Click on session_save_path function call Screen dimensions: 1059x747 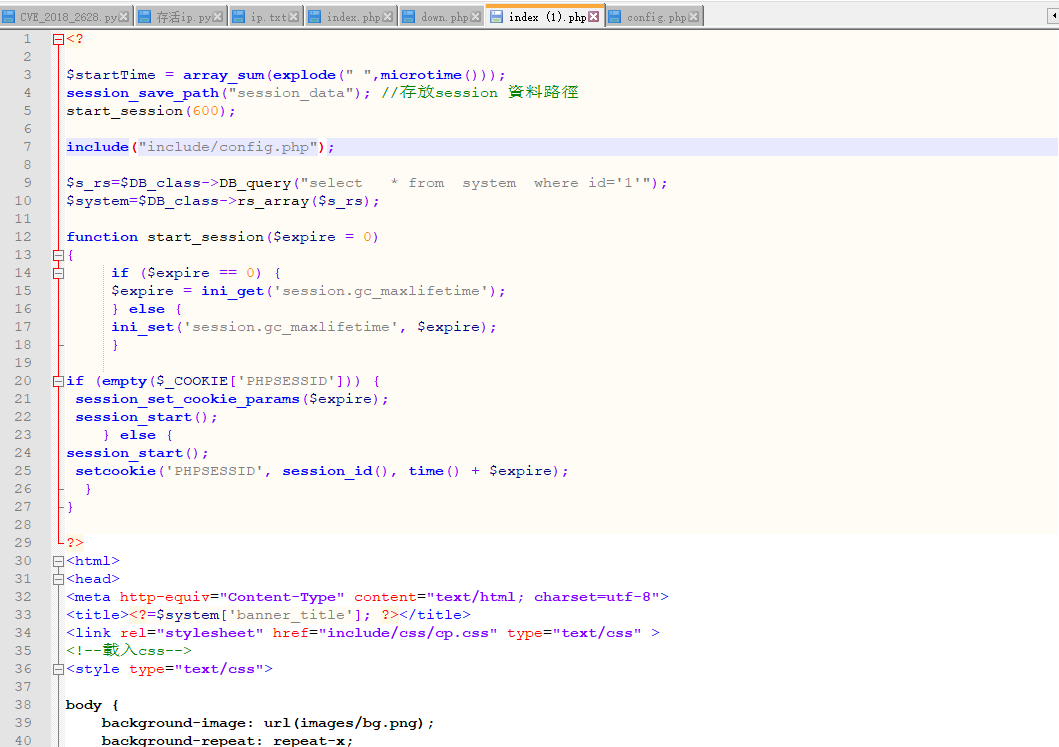[x=143, y=93]
